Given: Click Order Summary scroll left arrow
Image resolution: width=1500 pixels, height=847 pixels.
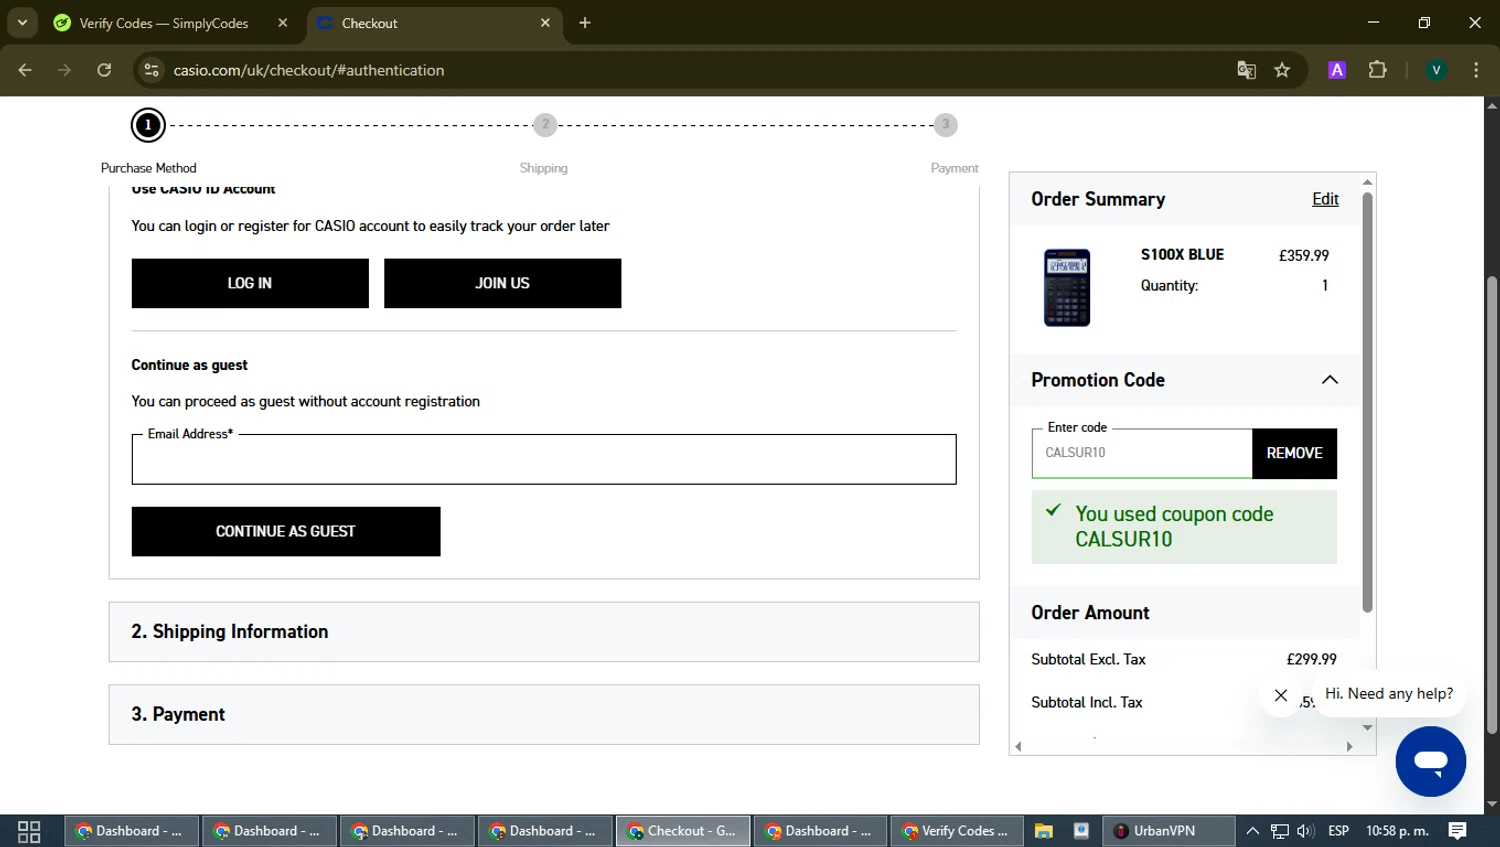Looking at the screenshot, I should point(1019,746).
